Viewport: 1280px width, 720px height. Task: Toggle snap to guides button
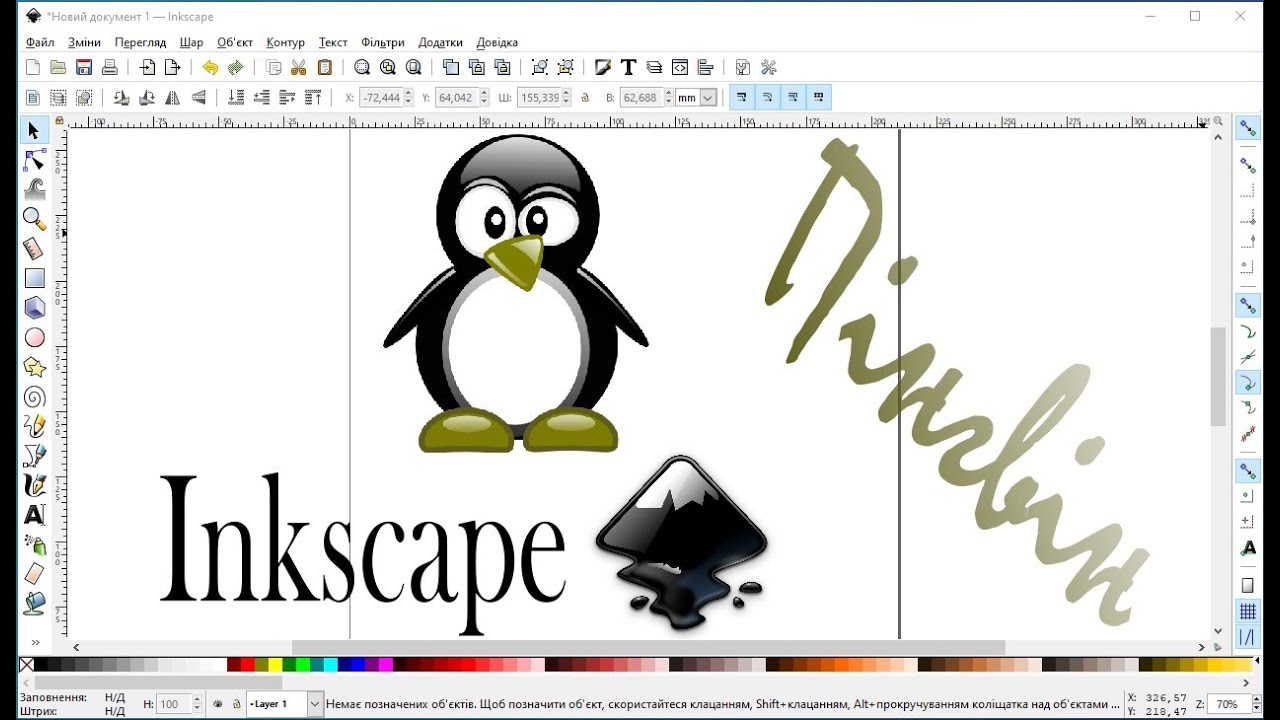[1248, 637]
